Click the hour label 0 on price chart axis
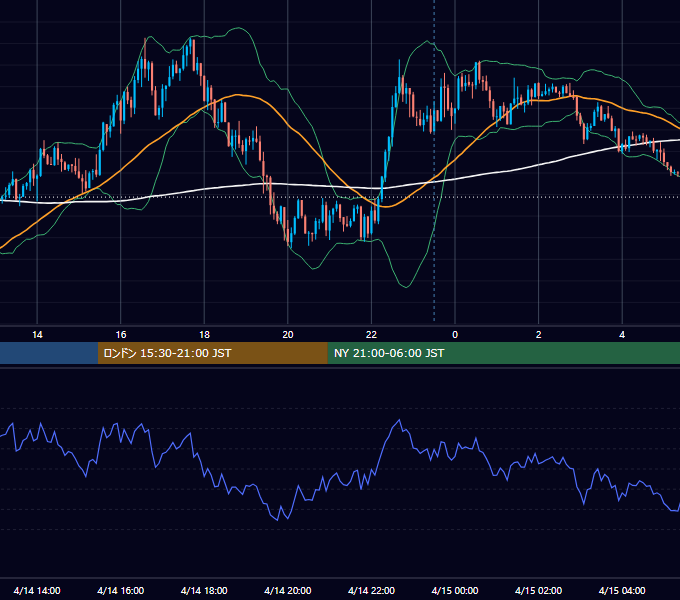The height and width of the screenshot is (600, 680). point(455,334)
